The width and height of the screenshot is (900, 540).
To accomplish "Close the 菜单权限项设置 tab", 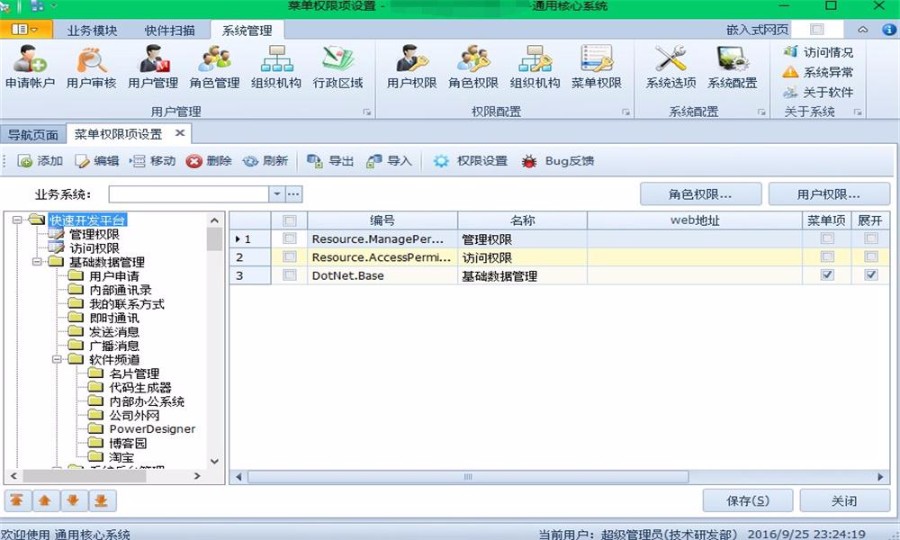I will tap(180, 134).
